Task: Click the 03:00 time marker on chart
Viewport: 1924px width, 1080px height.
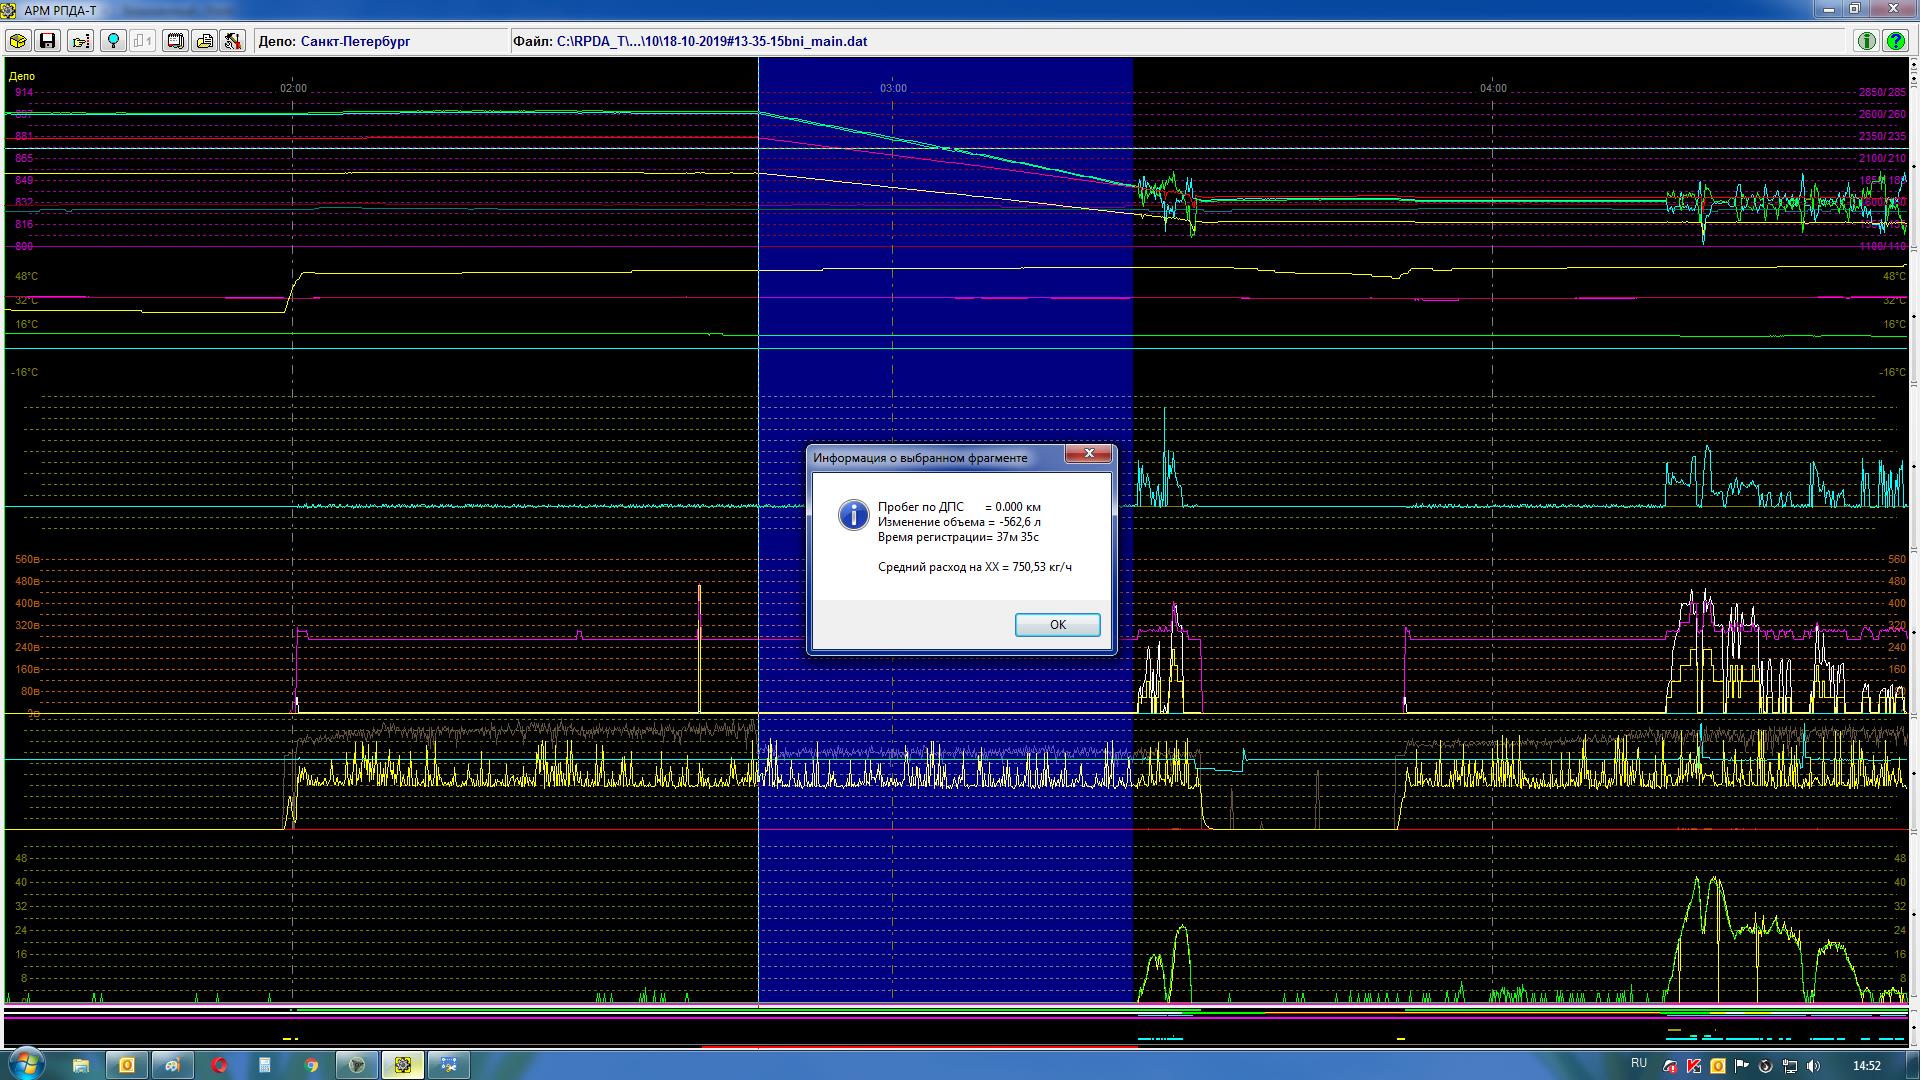Action: click(893, 88)
